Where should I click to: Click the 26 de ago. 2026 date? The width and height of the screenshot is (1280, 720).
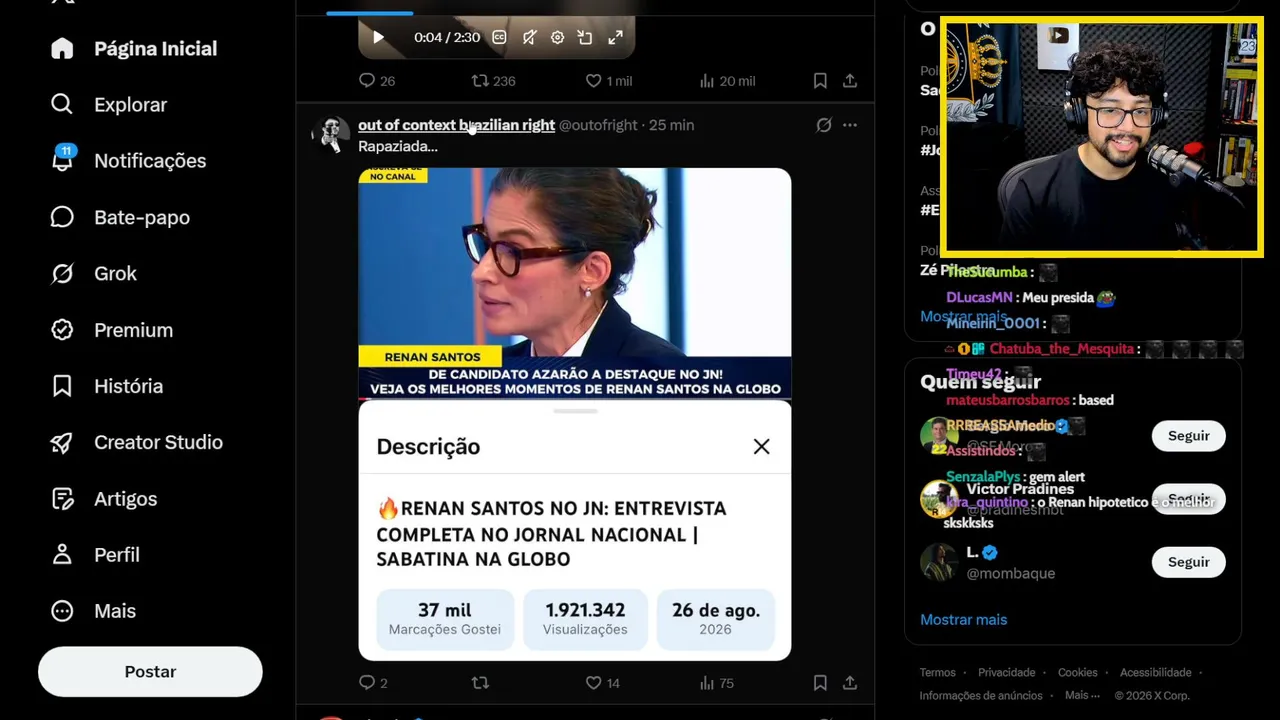click(715, 619)
